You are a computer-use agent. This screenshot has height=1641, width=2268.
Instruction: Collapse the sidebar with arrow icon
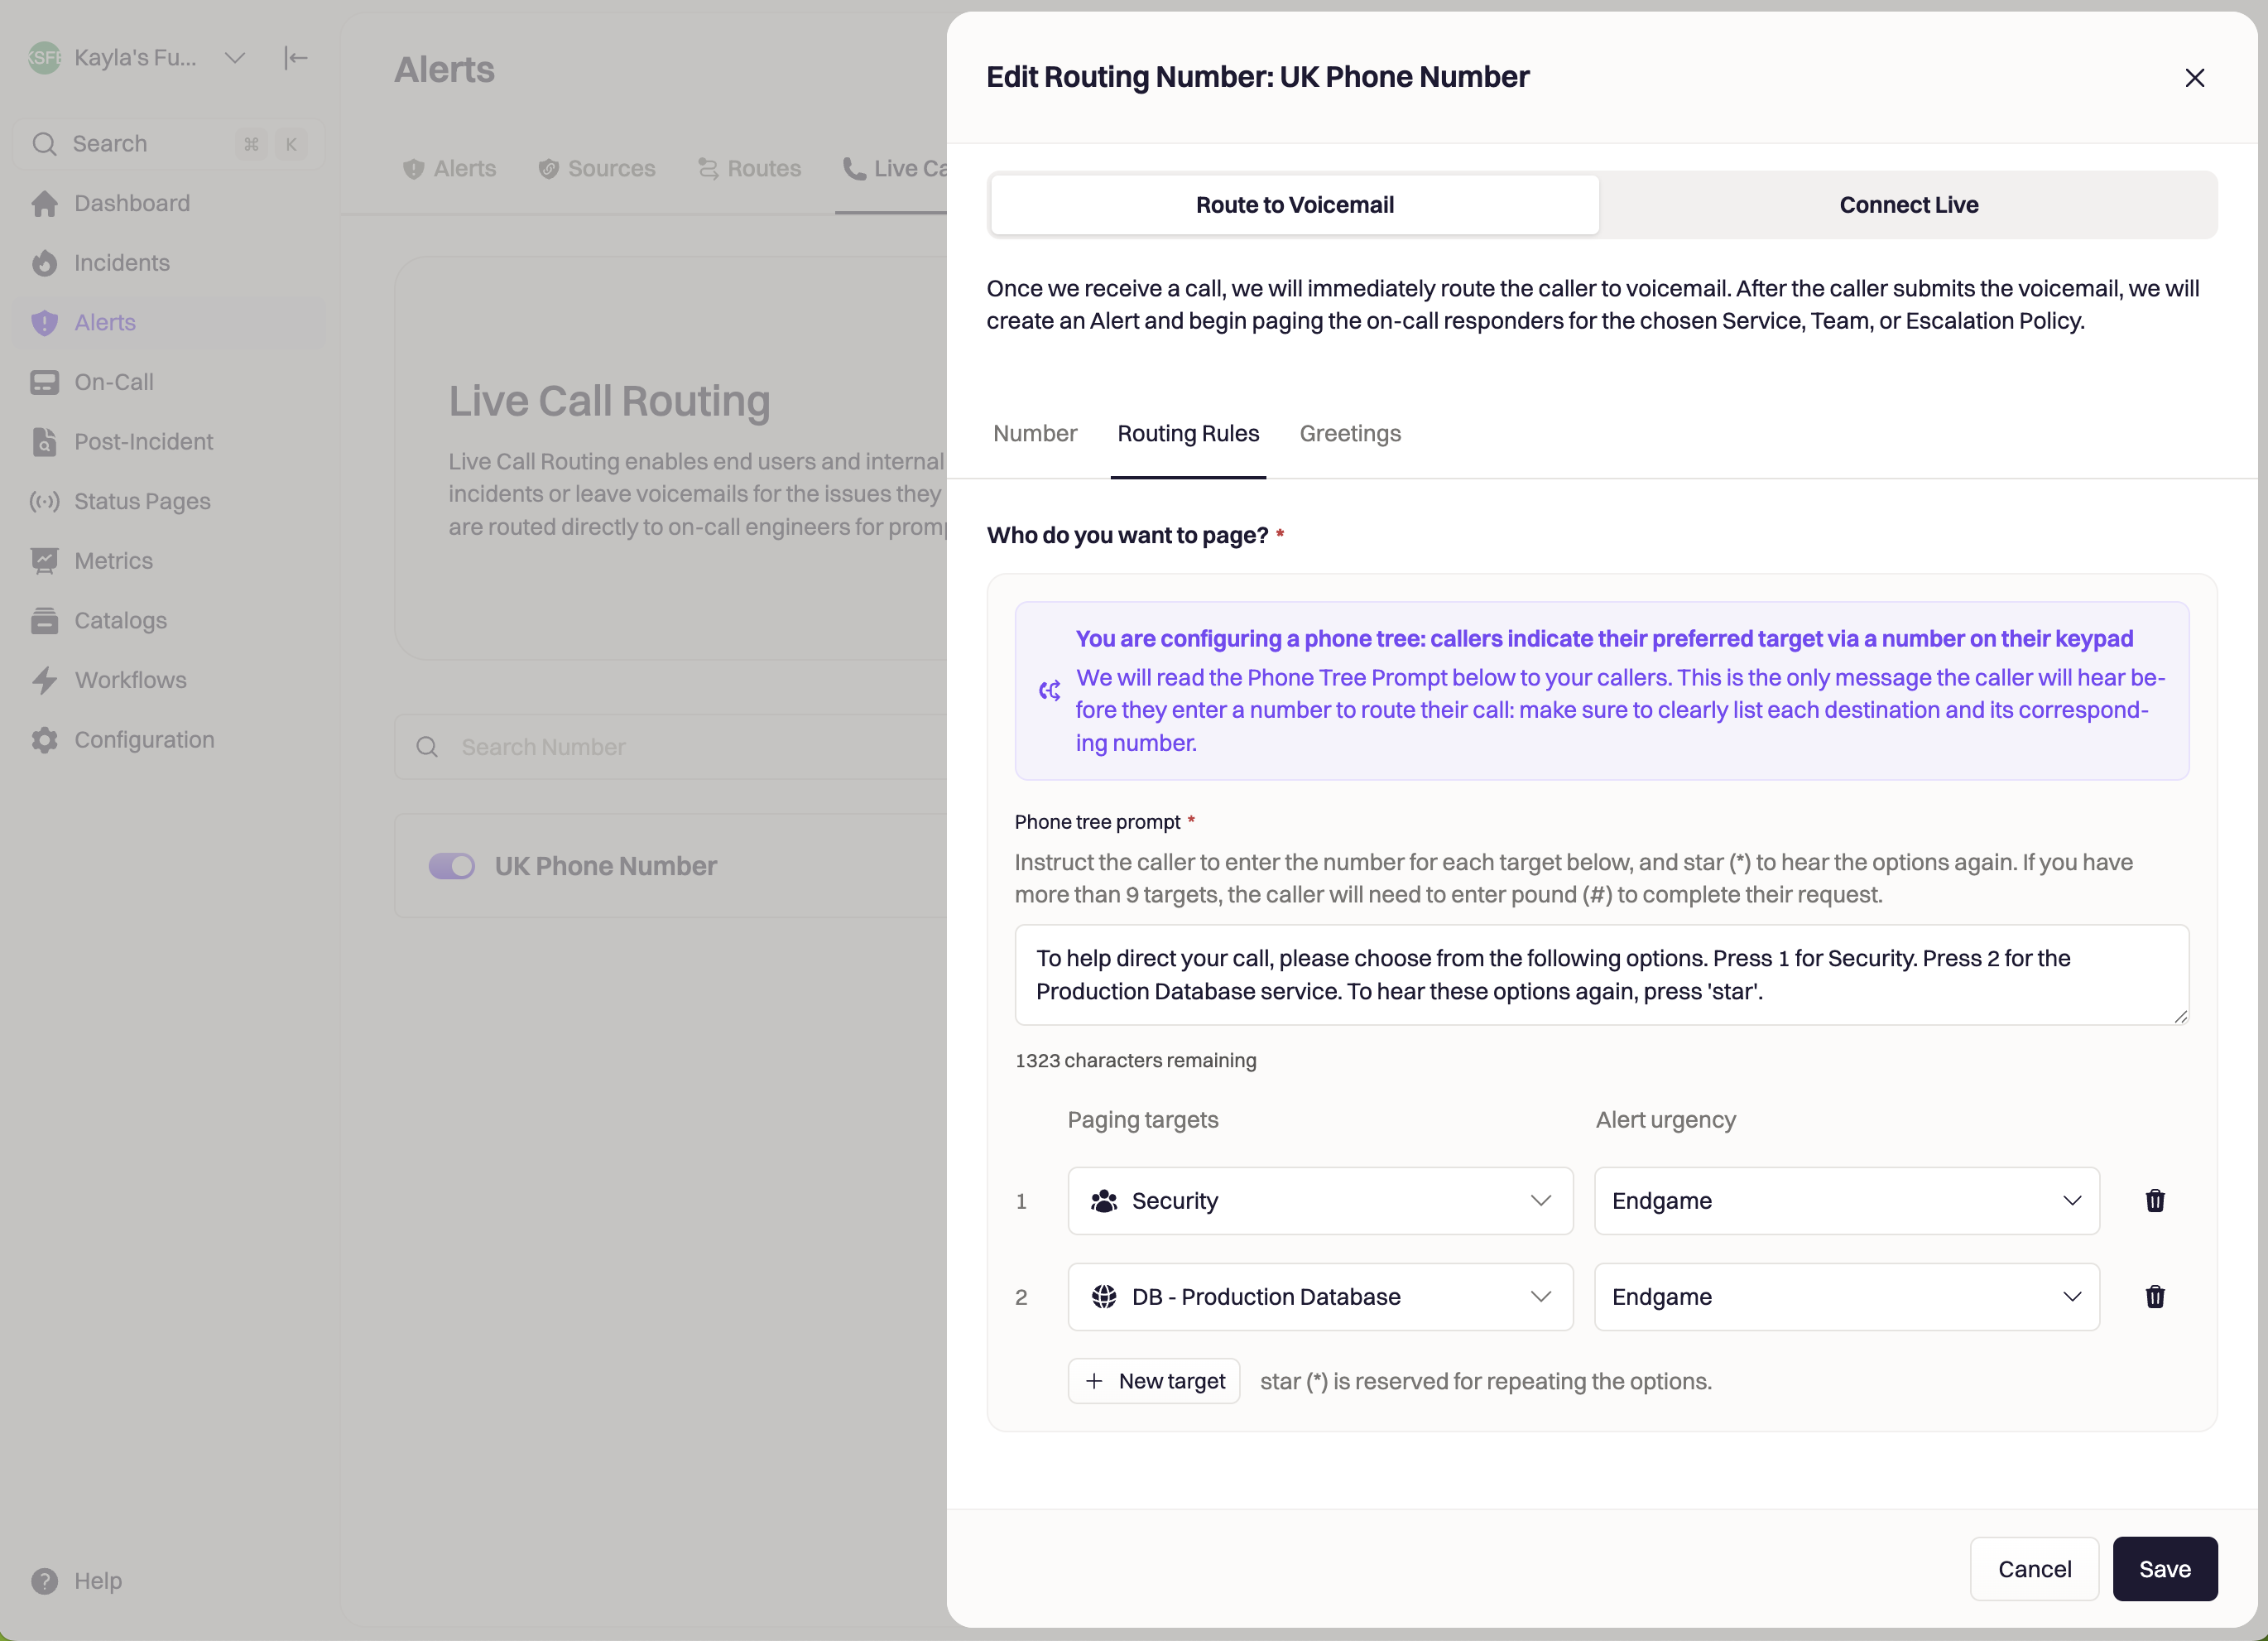(x=295, y=58)
